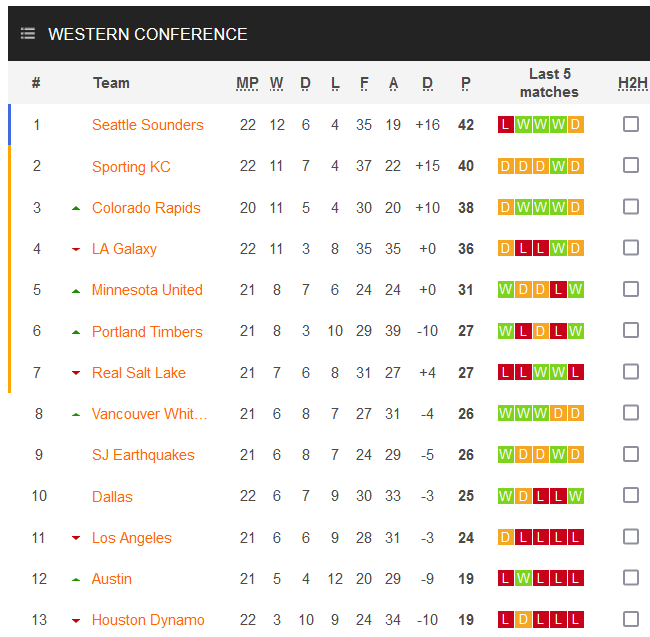Click the Western Conference header title
The width and height of the screenshot is (650, 637).
[148, 34]
